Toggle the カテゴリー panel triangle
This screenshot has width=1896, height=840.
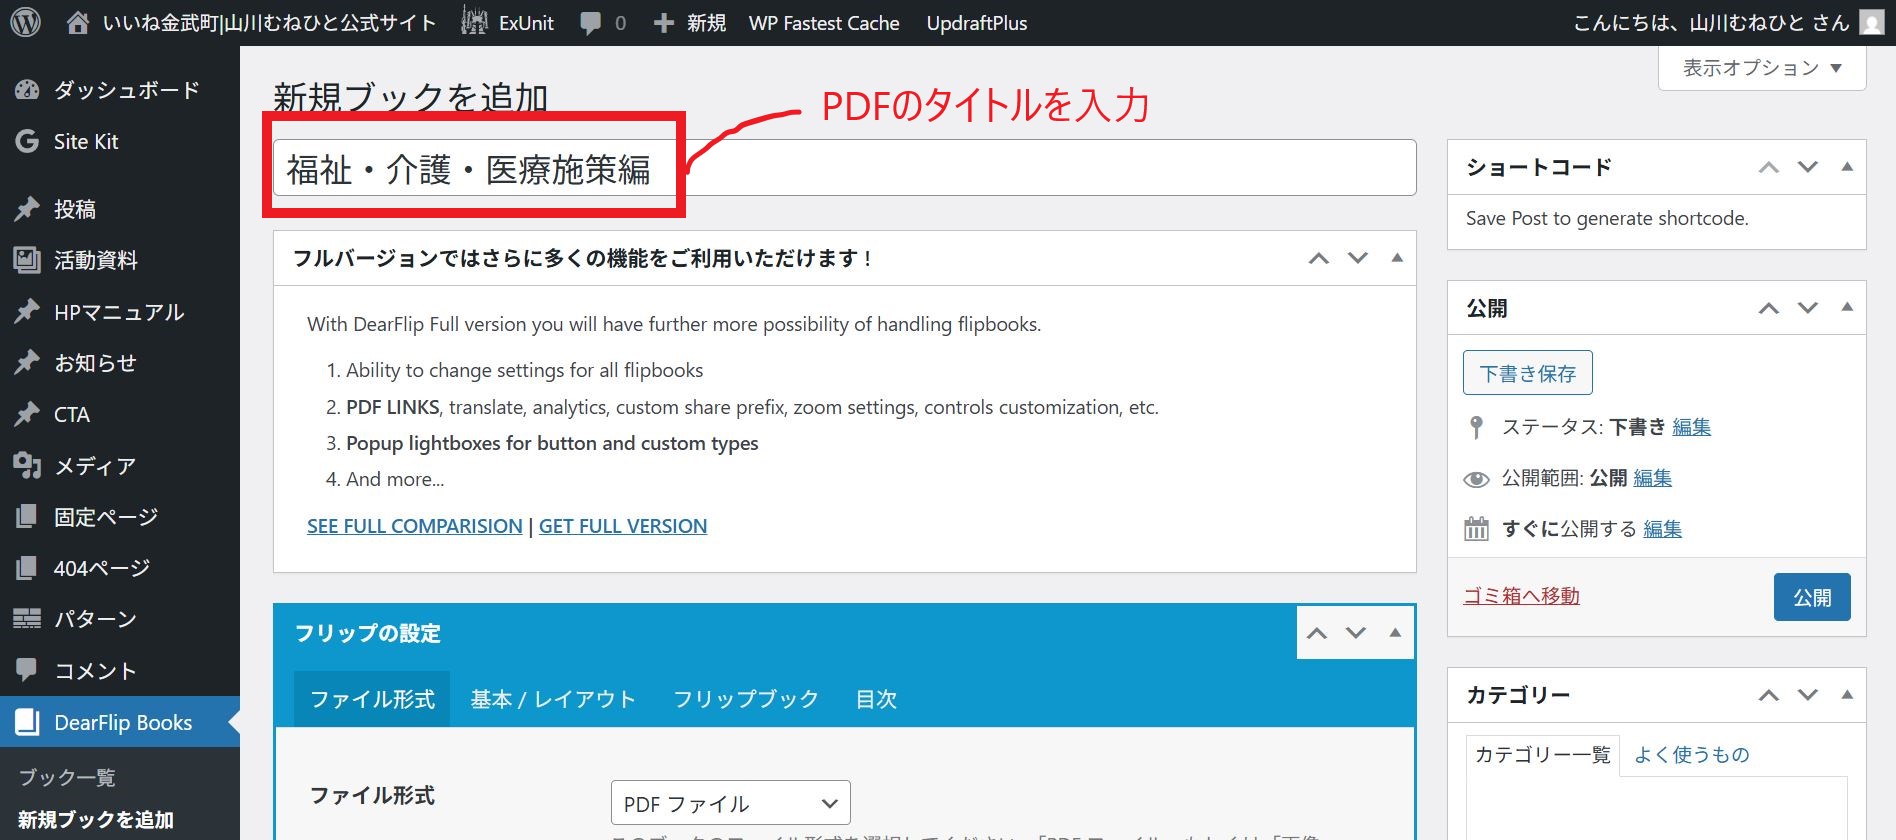[1847, 695]
